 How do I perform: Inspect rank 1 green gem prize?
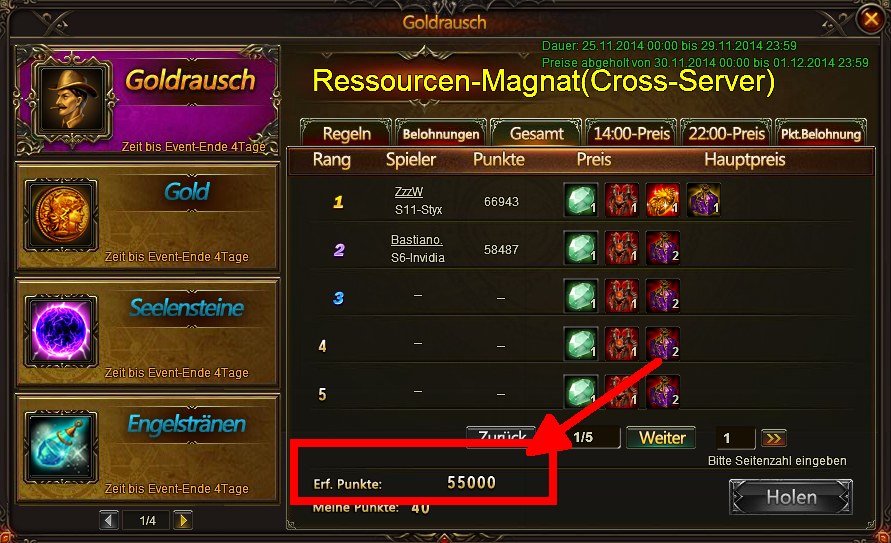point(580,200)
